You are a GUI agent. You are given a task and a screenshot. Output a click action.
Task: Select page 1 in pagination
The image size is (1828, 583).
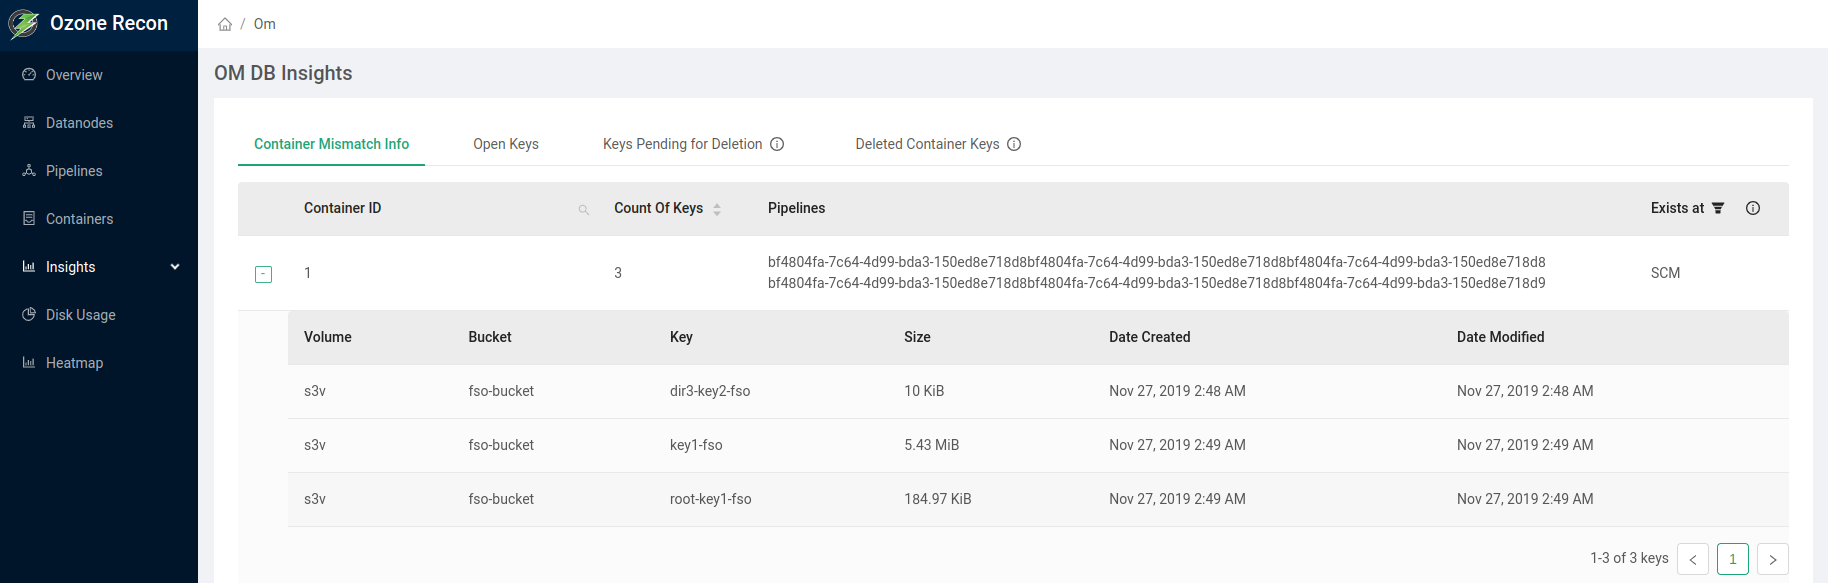[x=1733, y=559]
